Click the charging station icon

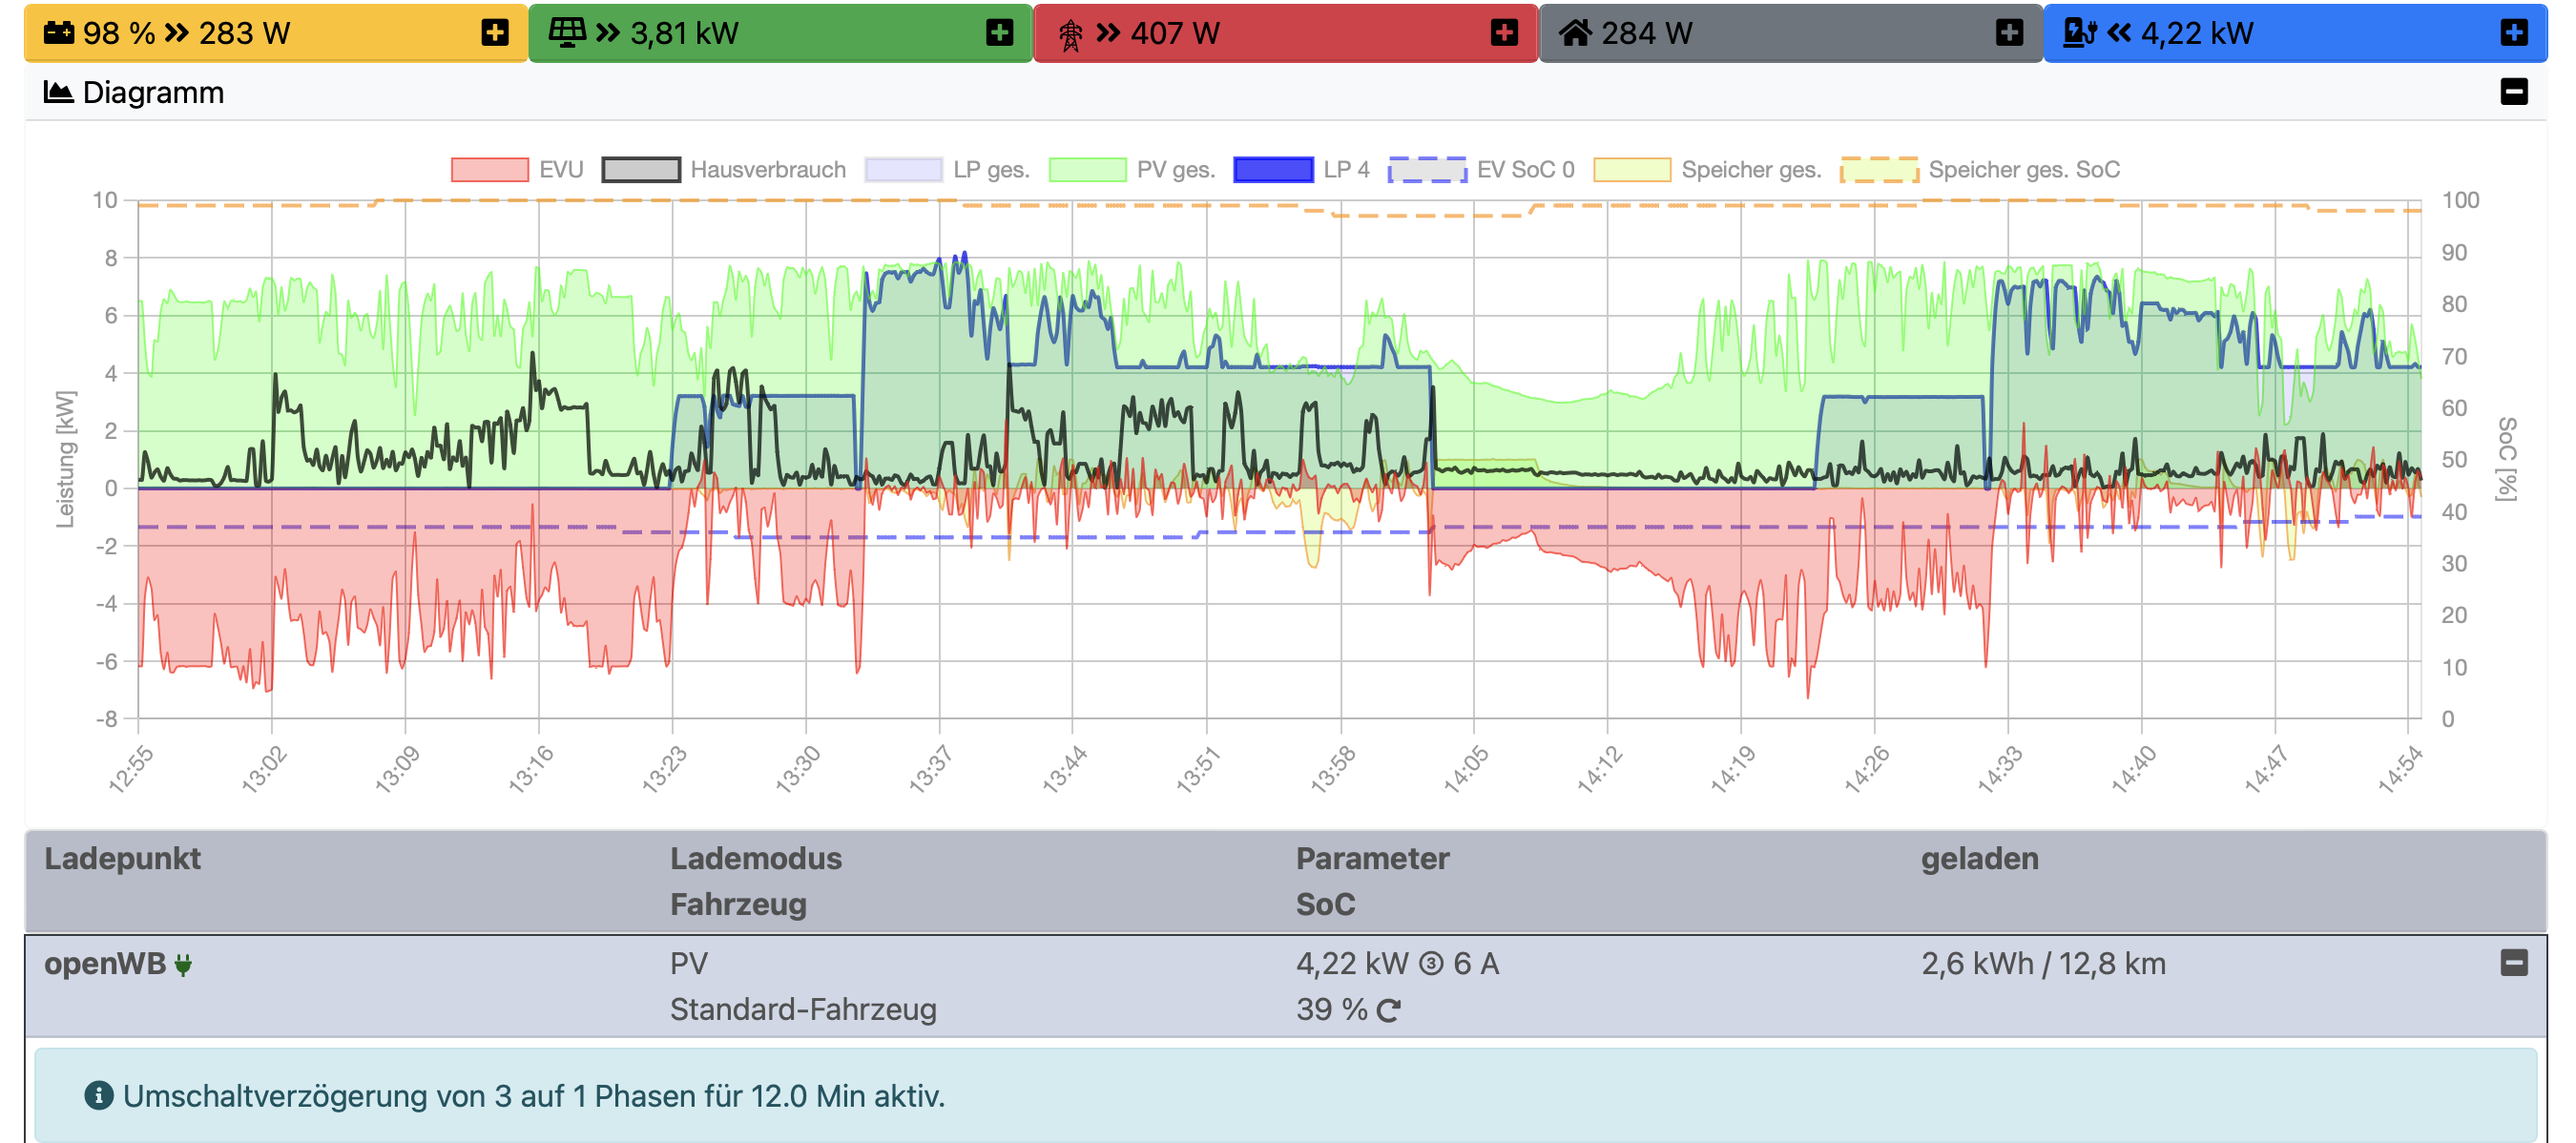[x=2080, y=33]
